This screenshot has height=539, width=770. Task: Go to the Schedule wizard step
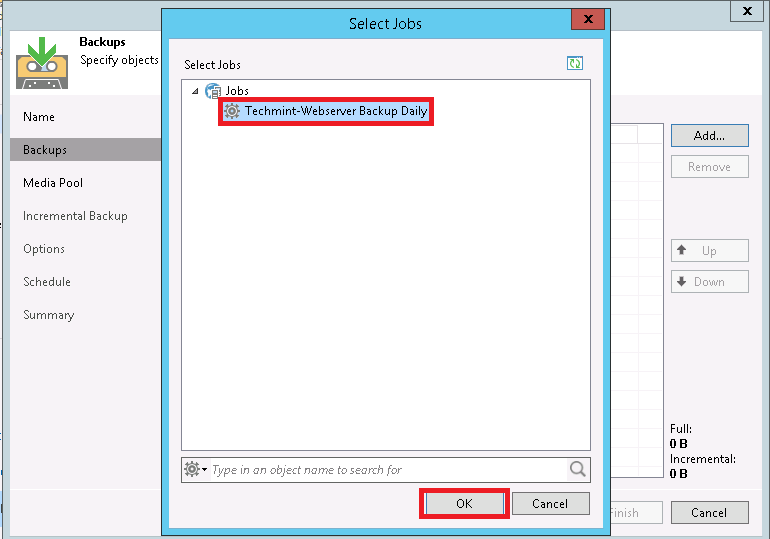[47, 282]
